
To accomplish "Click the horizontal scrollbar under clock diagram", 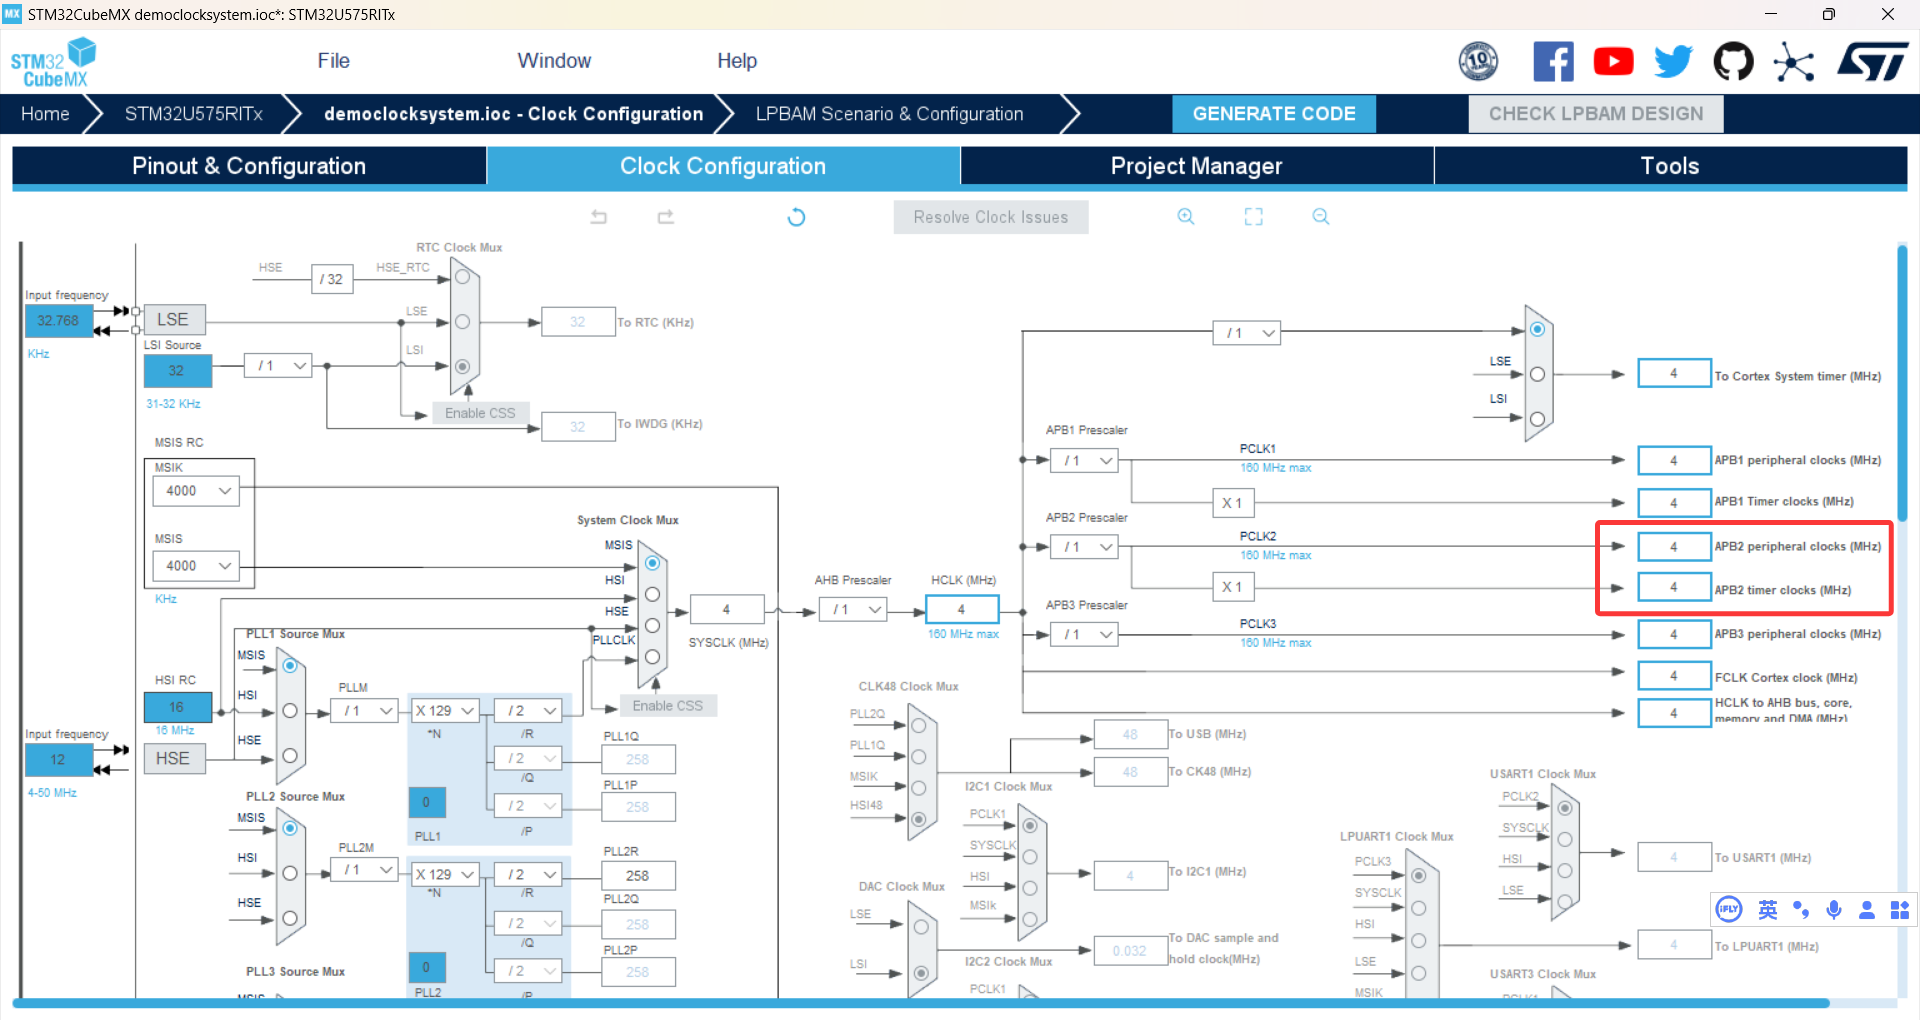I will (920, 1003).
